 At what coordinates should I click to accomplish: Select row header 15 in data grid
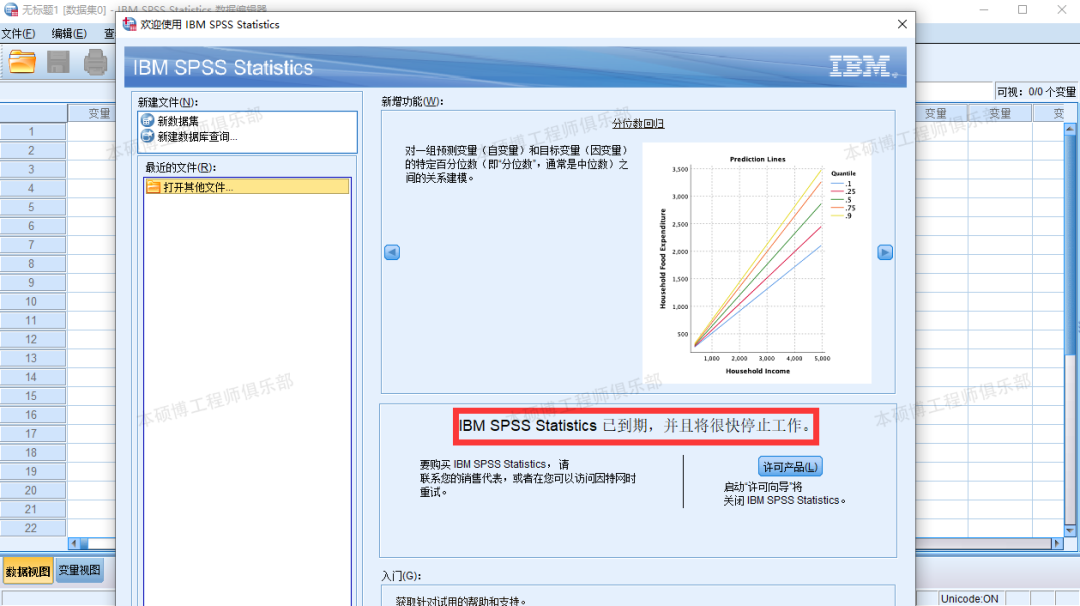tap(33, 396)
